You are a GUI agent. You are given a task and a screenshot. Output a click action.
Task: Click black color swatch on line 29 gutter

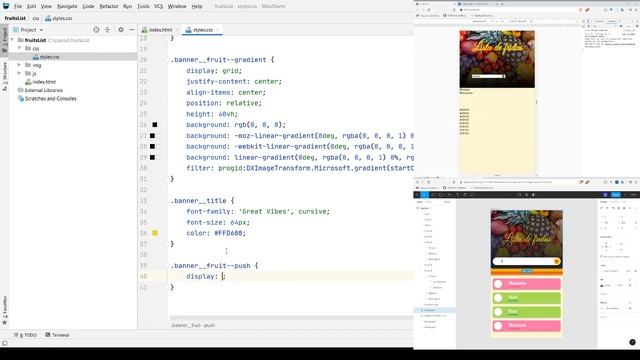(152, 157)
